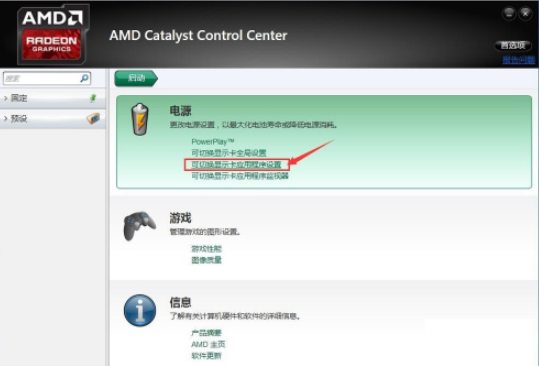Image resolution: width=539 pixels, height=366 pixels.
Task: Click the AMD Catalyst Control Center title
Action: (198, 35)
